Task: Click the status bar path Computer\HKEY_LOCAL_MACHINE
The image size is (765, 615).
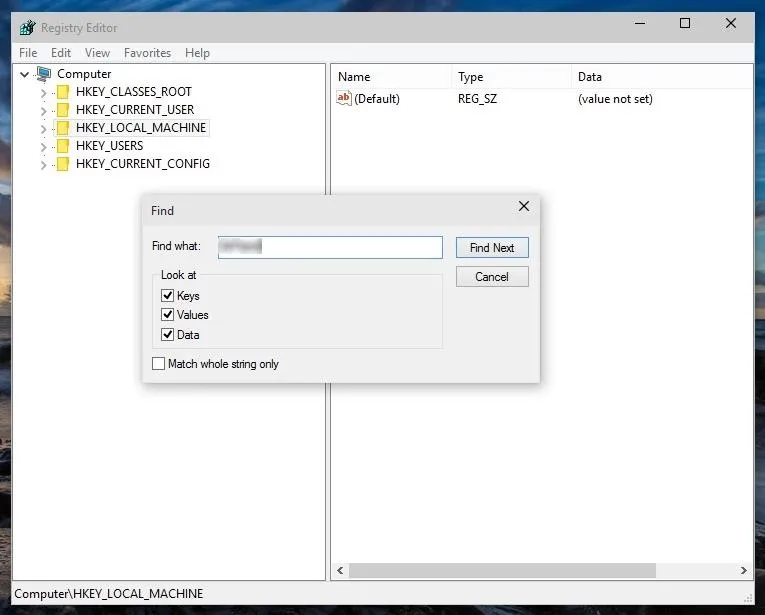Action: [x=108, y=594]
